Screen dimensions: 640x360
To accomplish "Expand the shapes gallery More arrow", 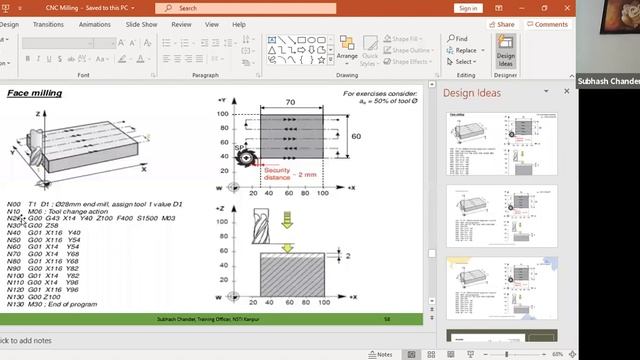I will click(x=331, y=60).
